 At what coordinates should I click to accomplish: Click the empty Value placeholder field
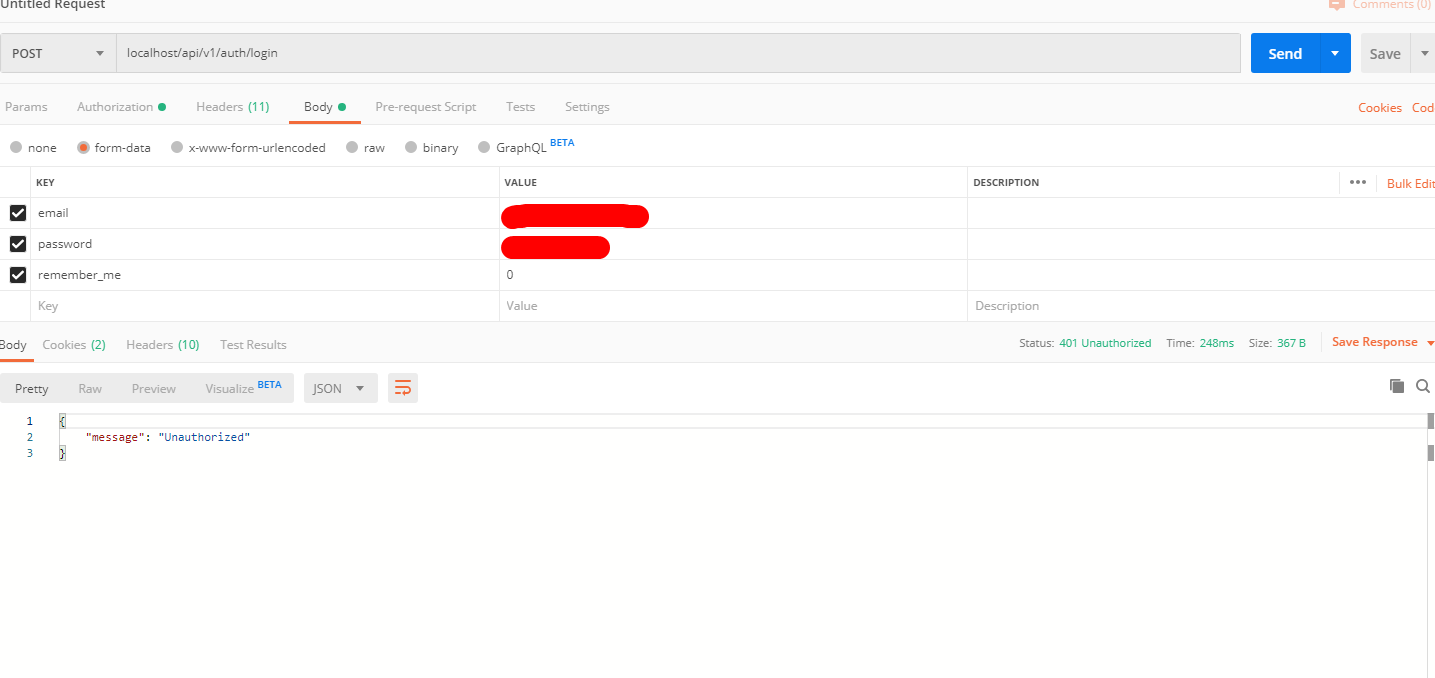[x=733, y=306]
